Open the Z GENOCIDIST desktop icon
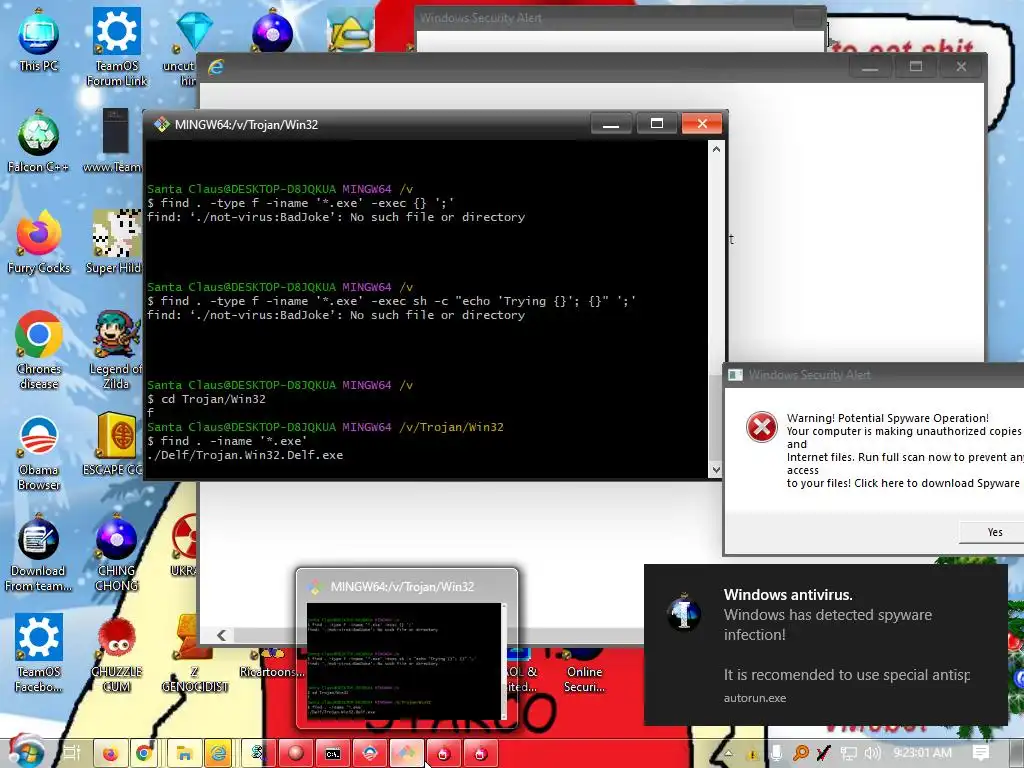 click(x=195, y=653)
